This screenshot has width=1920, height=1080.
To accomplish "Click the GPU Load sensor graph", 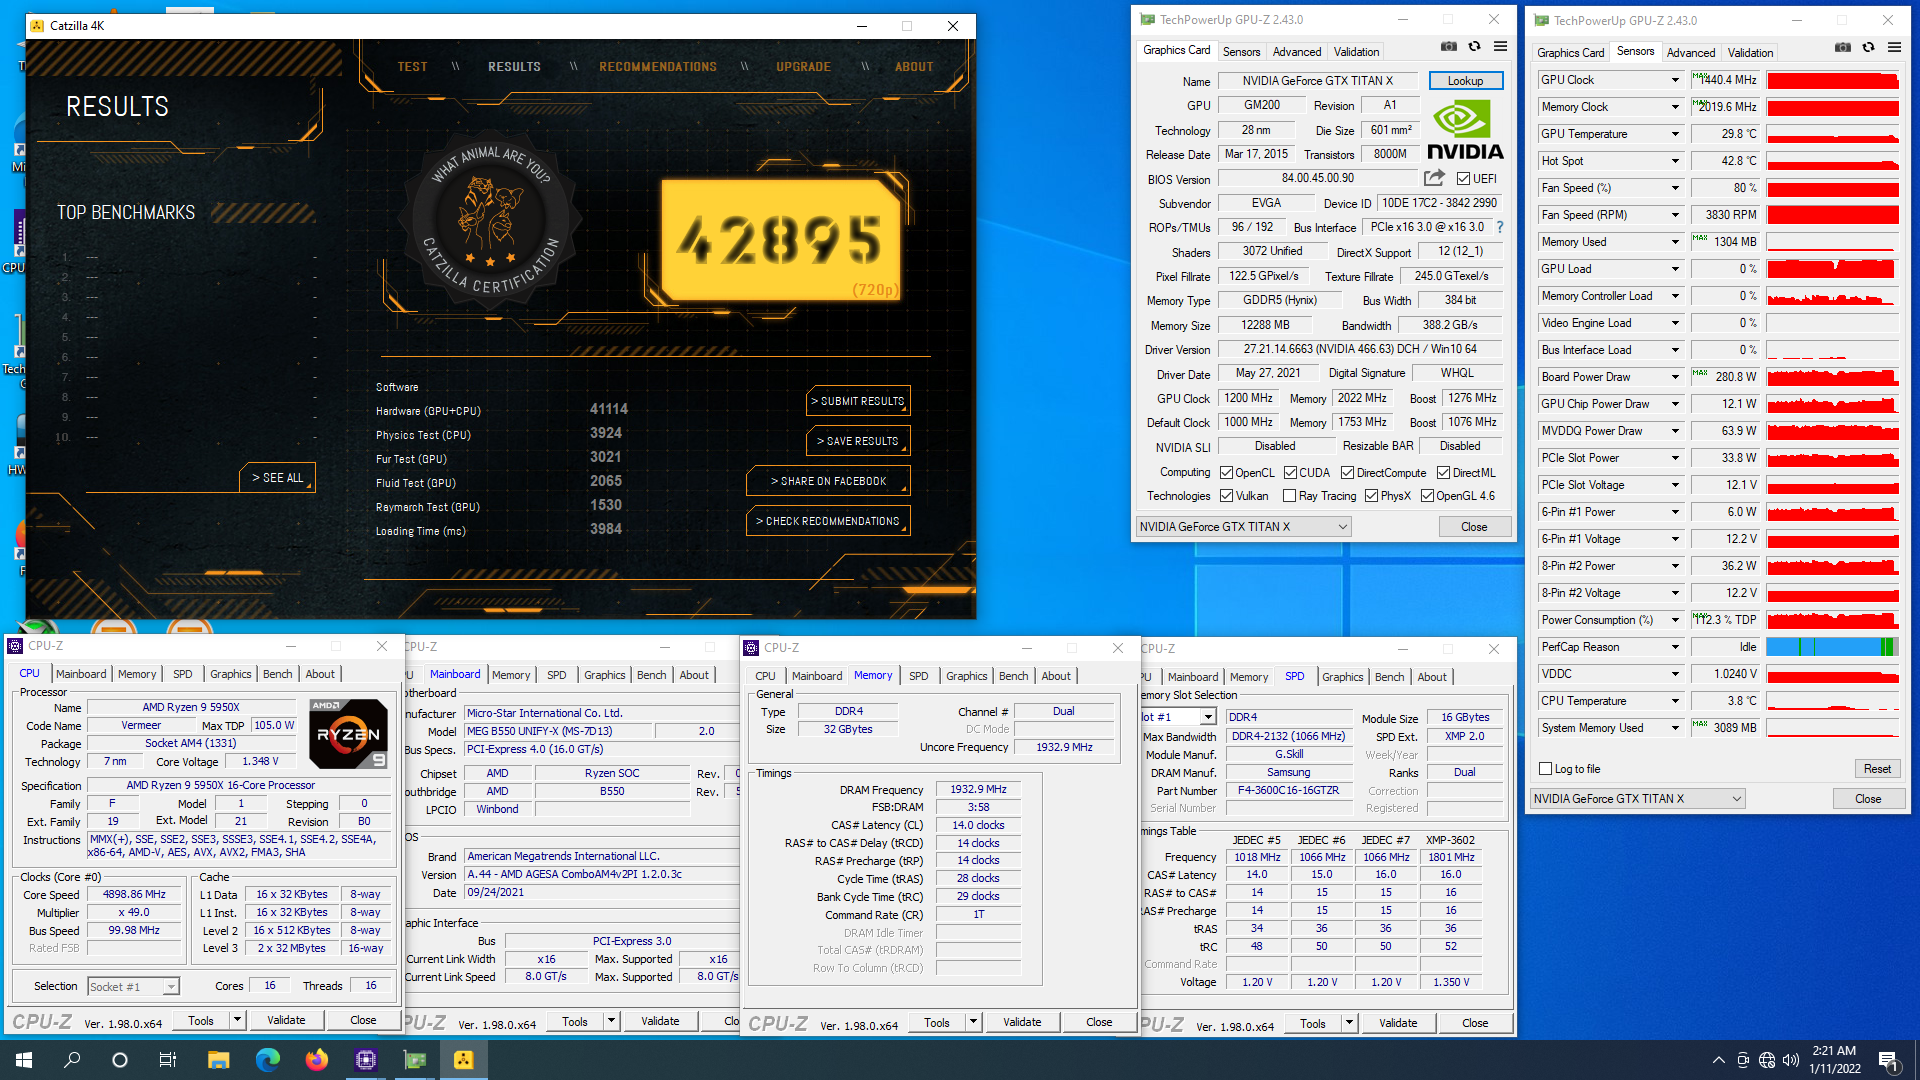I will [x=1832, y=269].
